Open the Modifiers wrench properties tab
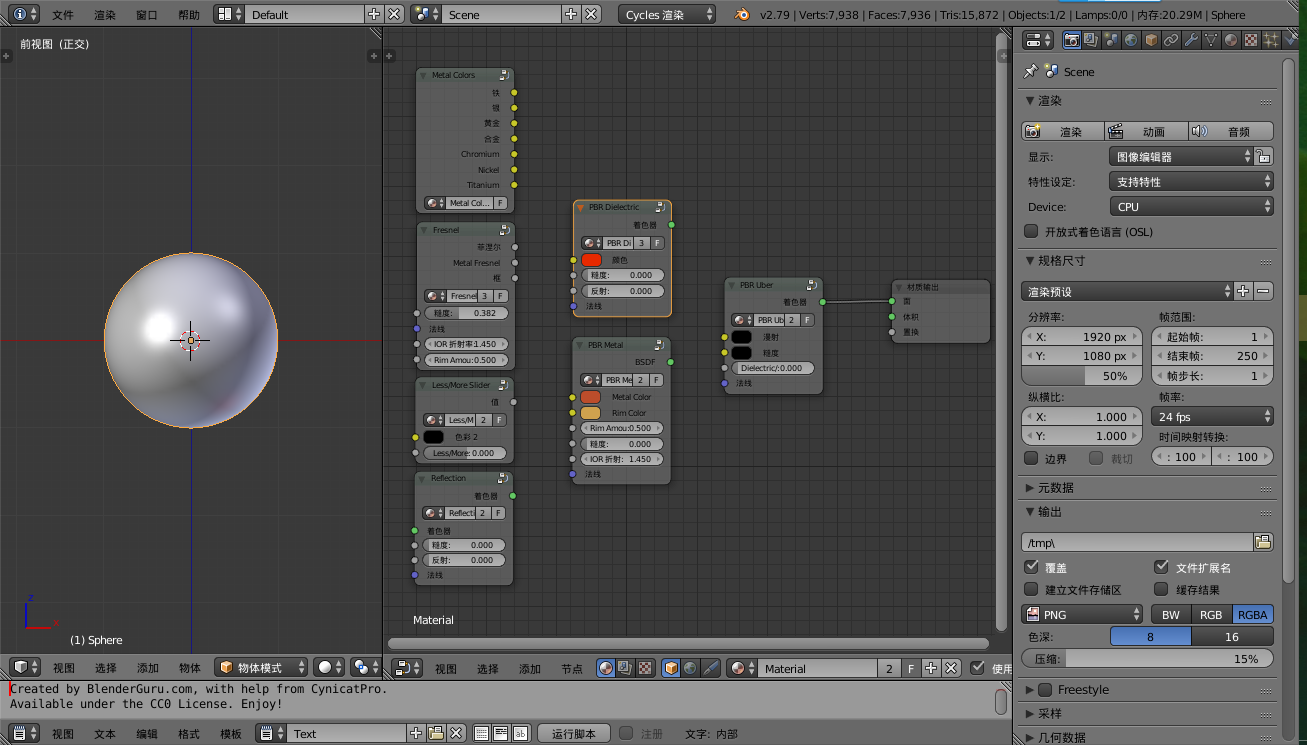The height and width of the screenshot is (745, 1307). click(1190, 41)
